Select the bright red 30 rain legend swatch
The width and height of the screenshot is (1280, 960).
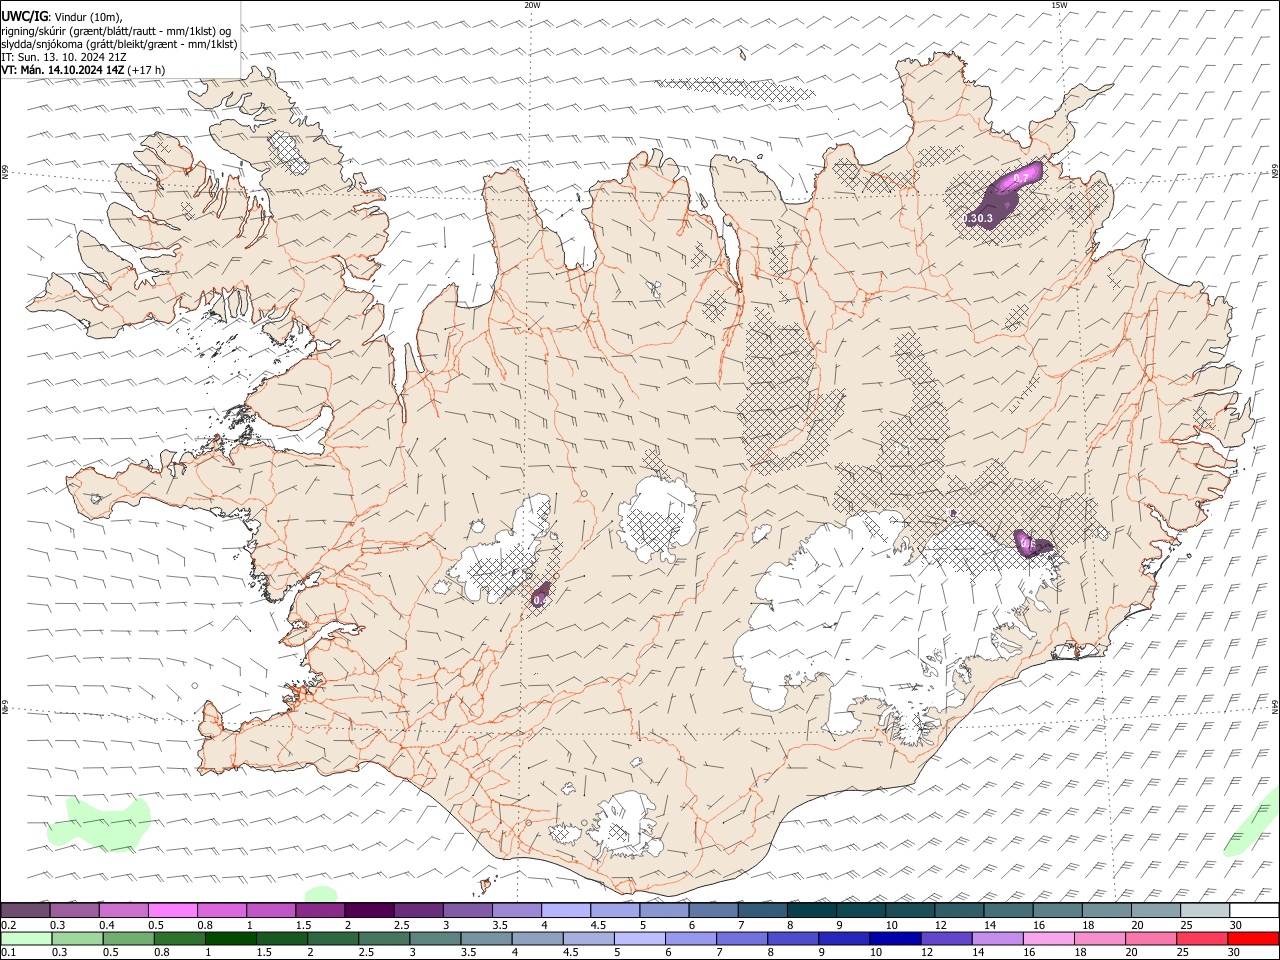pyautogui.click(x=1254, y=938)
